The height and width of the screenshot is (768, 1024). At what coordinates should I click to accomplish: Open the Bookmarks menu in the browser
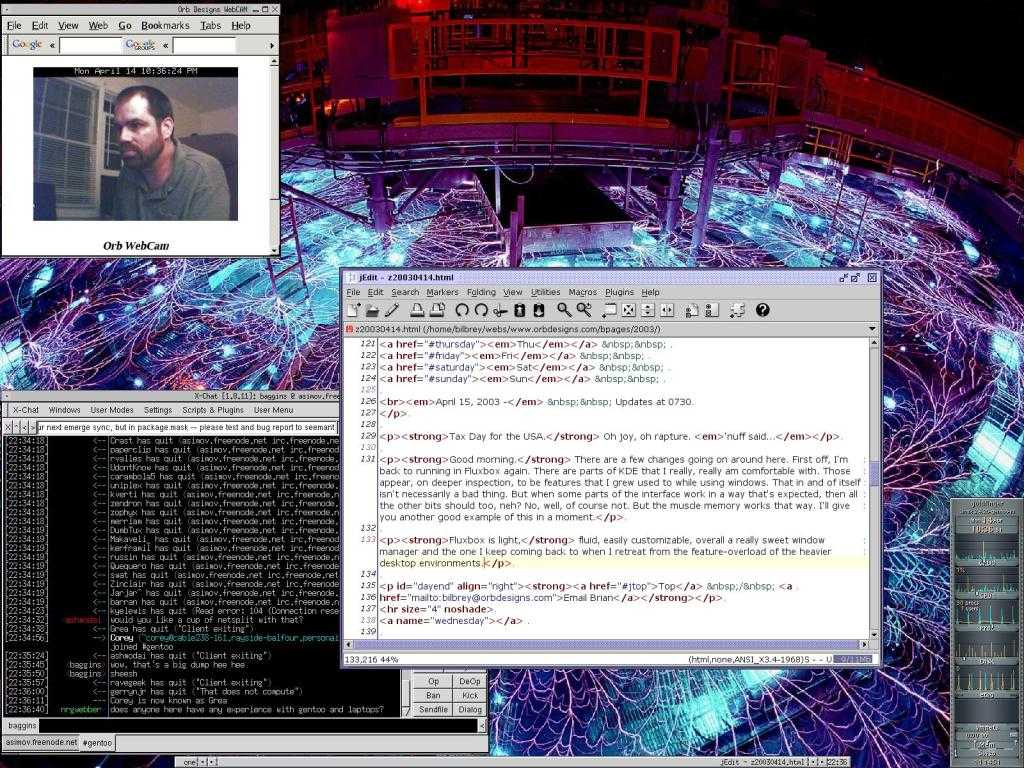(x=164, y=25)
